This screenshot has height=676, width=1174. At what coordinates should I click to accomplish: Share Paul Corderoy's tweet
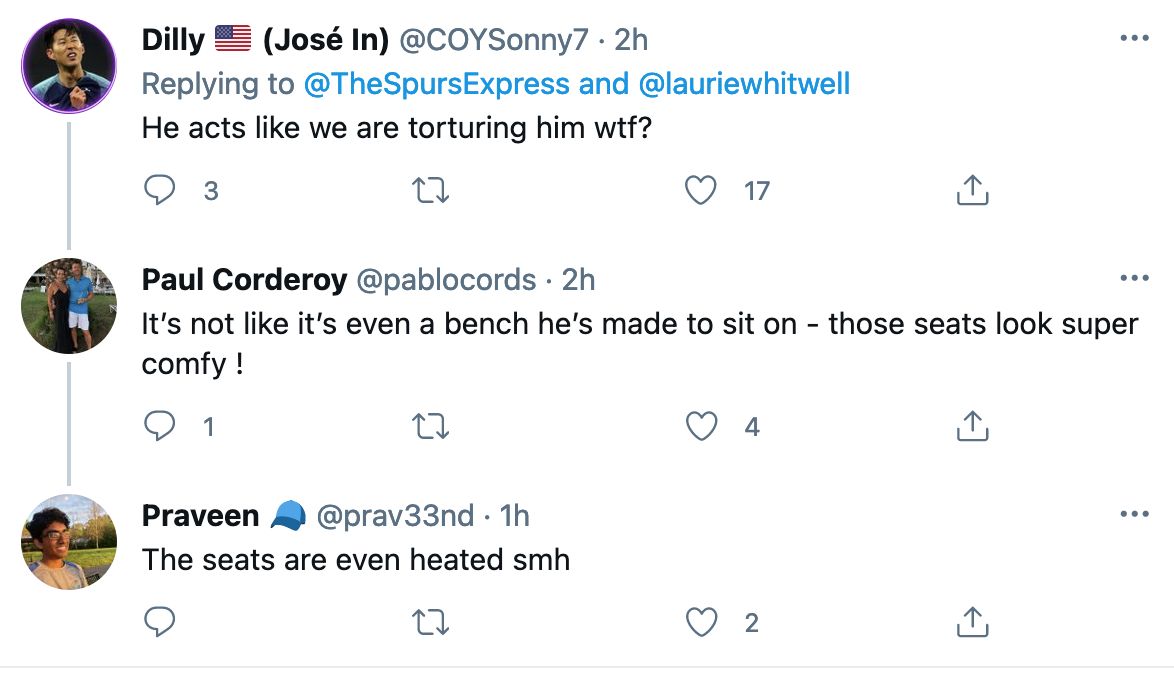click(972, 427)
